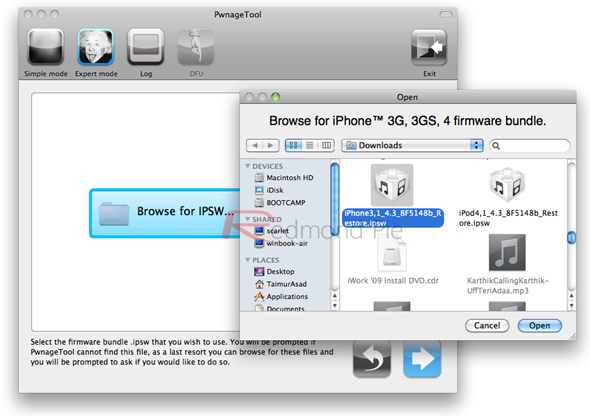Select BOOTCAMP volume in sidebar
The image size is (590, 416).
coord(280,202)
